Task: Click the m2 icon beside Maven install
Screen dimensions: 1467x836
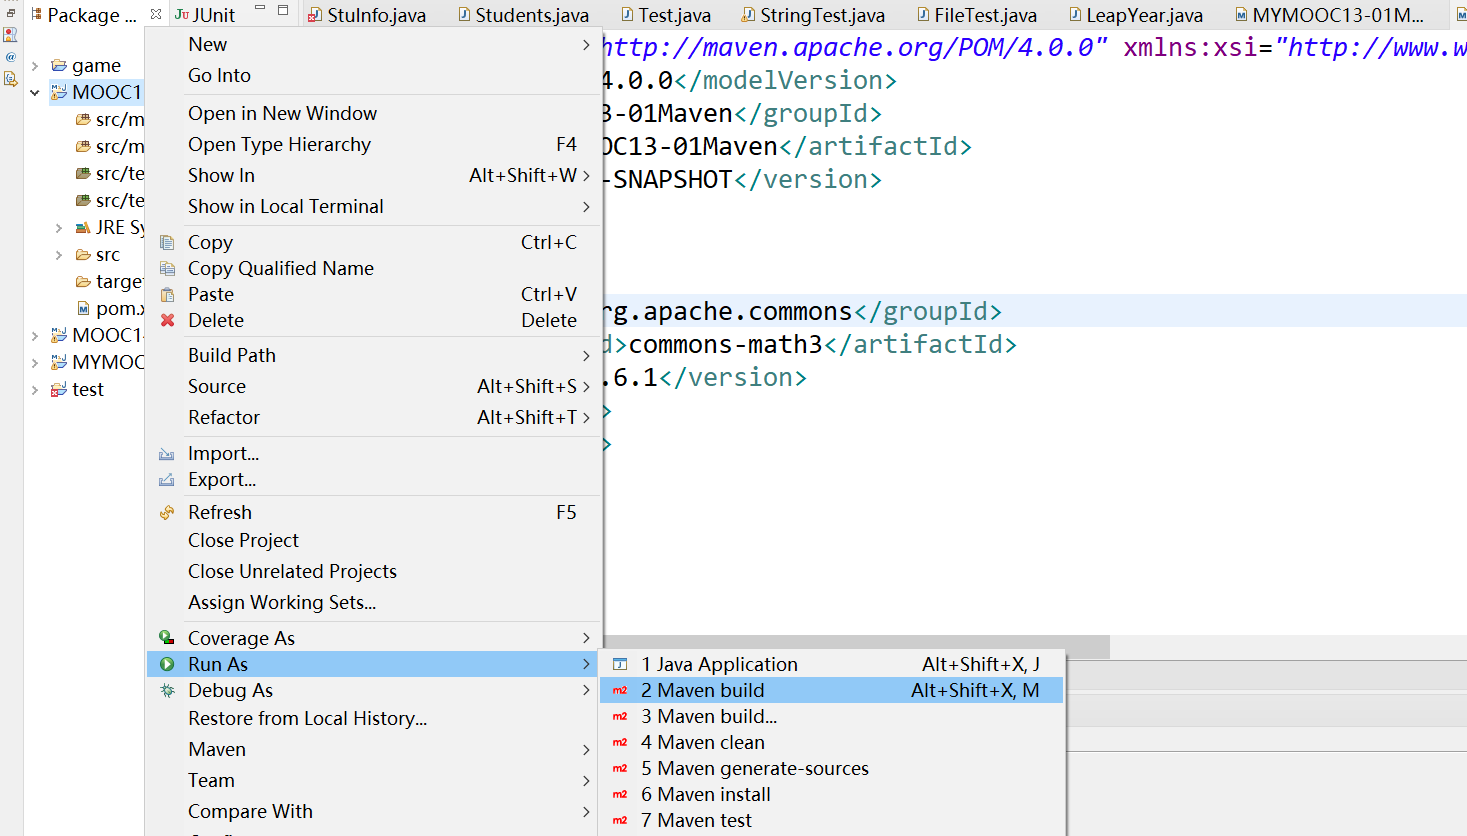Action: tap(620, 794)
